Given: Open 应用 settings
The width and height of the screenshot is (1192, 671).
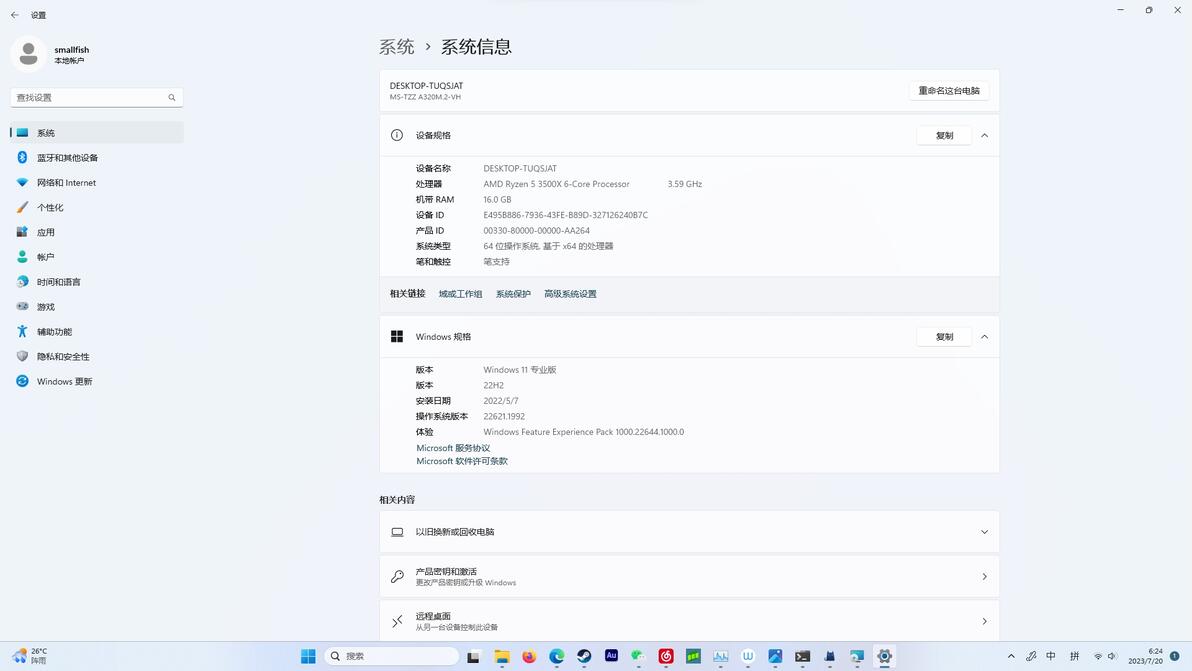Looking at the screenshot, I should coord(97,232).
